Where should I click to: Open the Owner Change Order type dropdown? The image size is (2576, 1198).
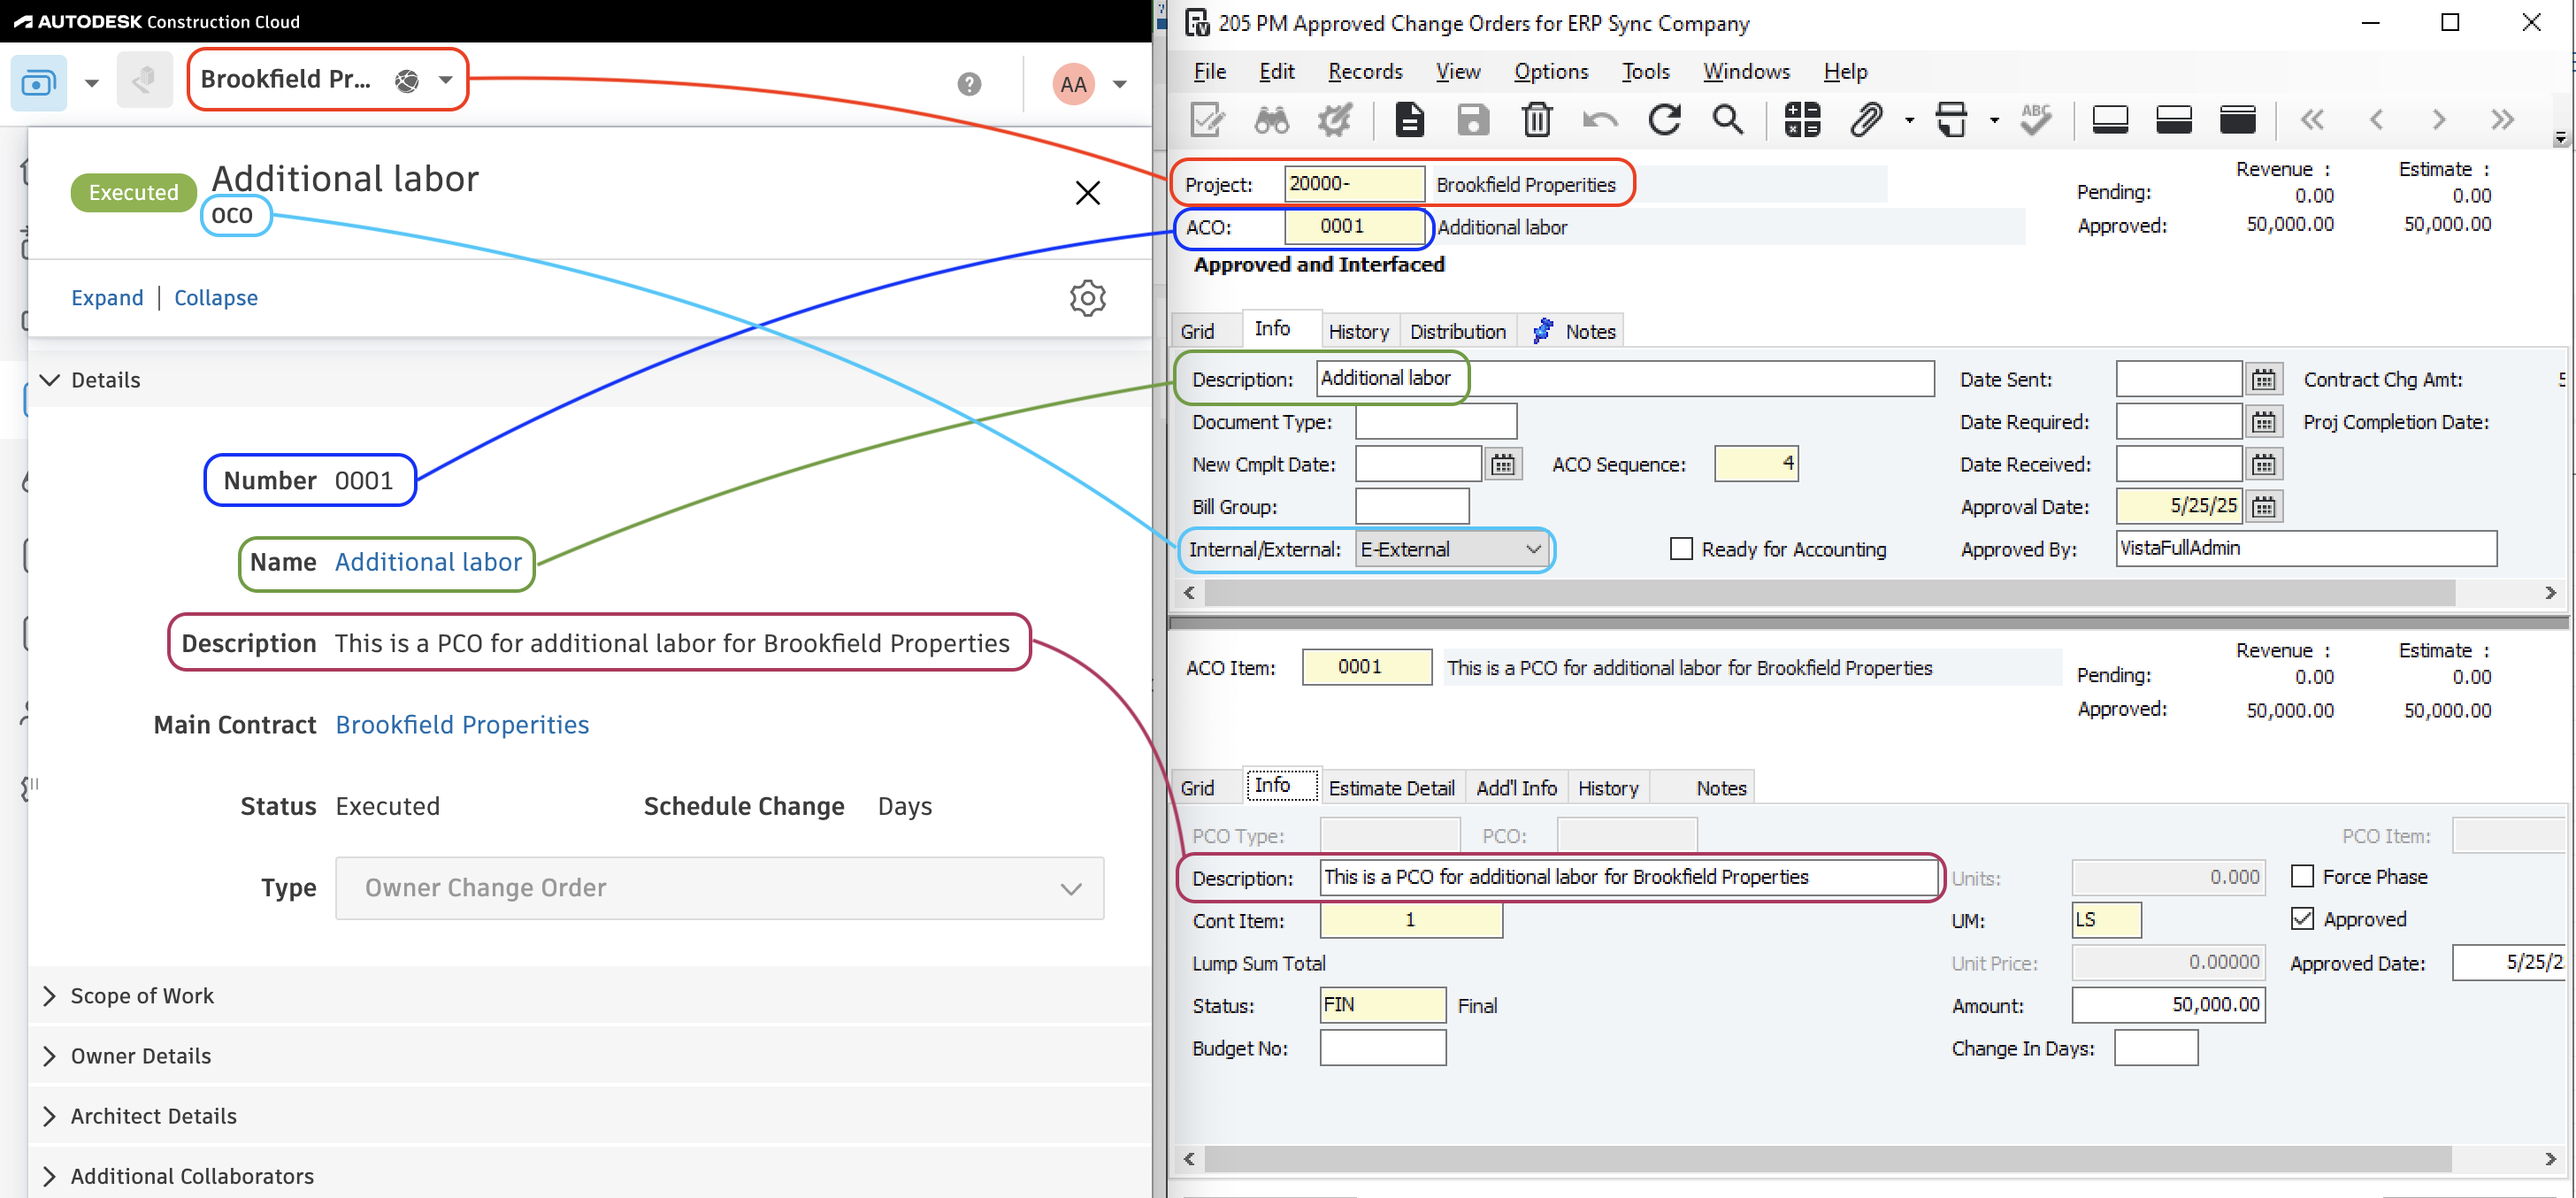click(x=719, y=888)
